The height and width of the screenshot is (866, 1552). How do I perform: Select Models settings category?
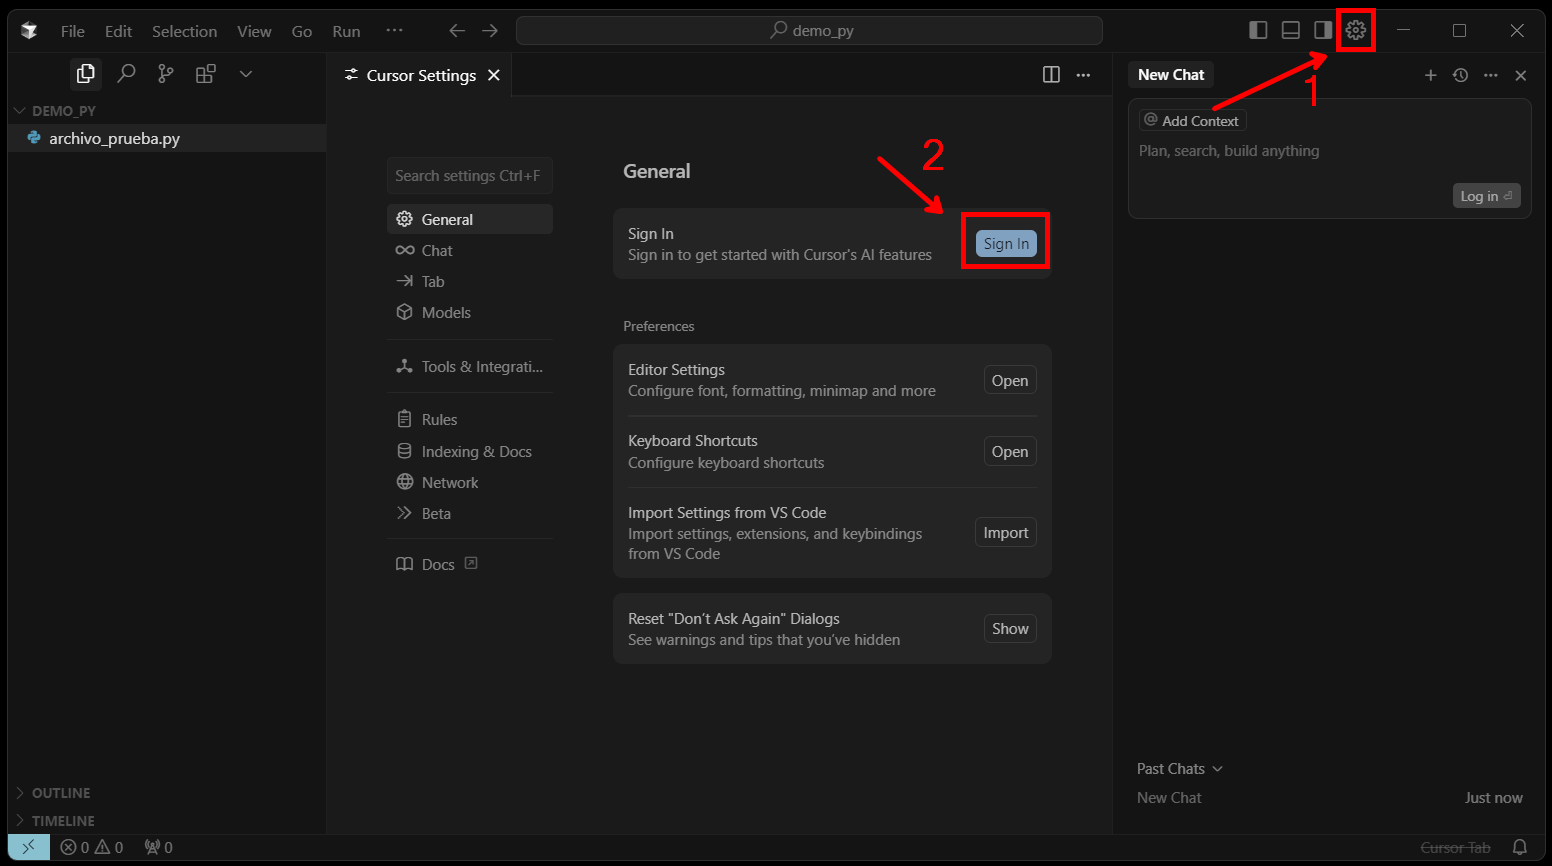coord(469,312)
